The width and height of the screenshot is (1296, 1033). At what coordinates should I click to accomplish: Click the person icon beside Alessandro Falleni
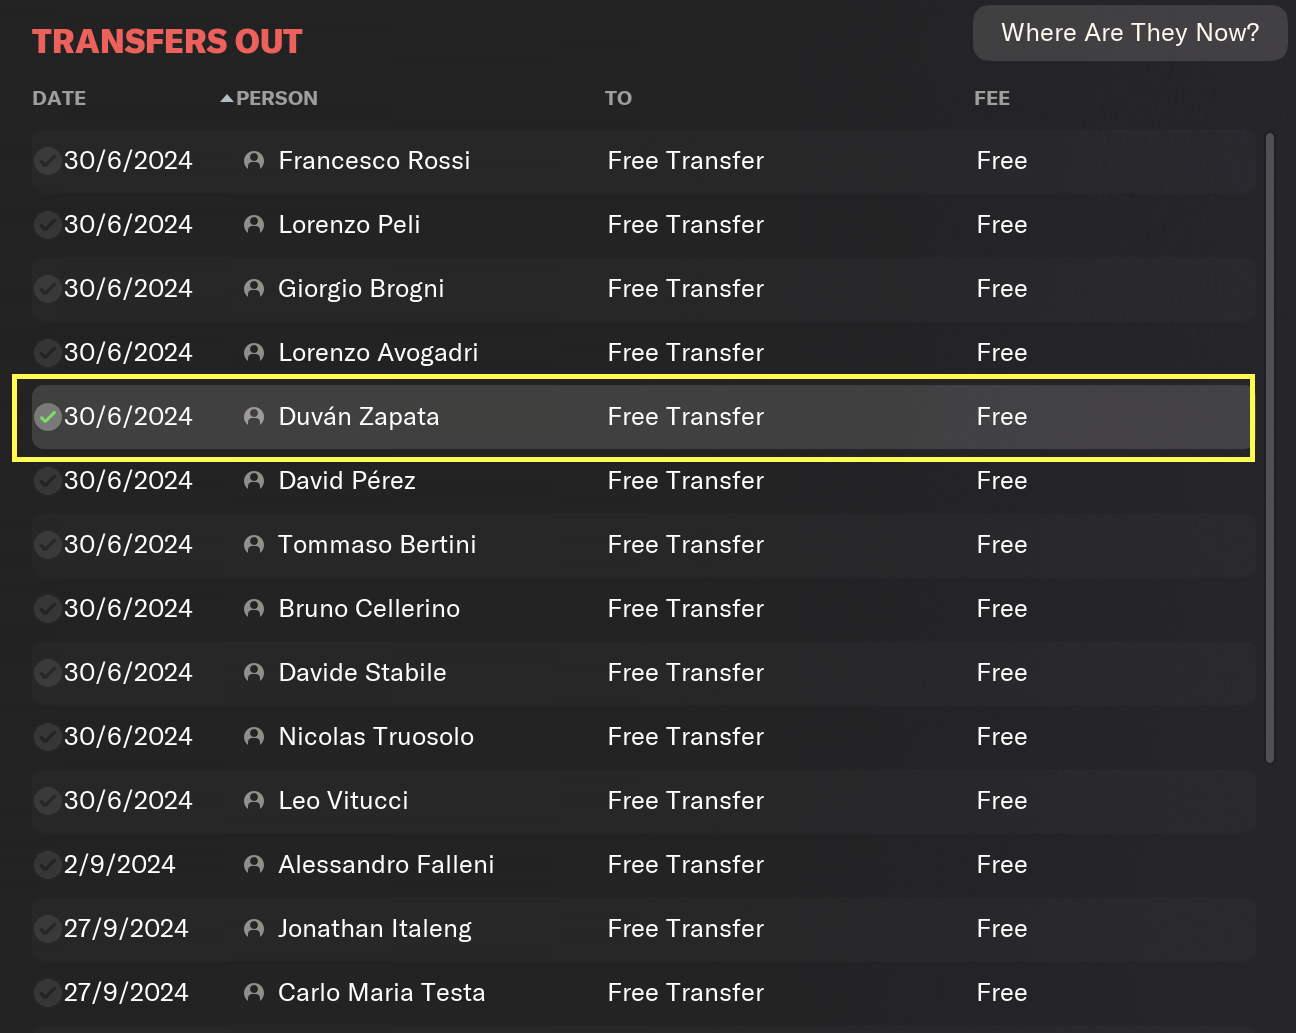[254, 865]
